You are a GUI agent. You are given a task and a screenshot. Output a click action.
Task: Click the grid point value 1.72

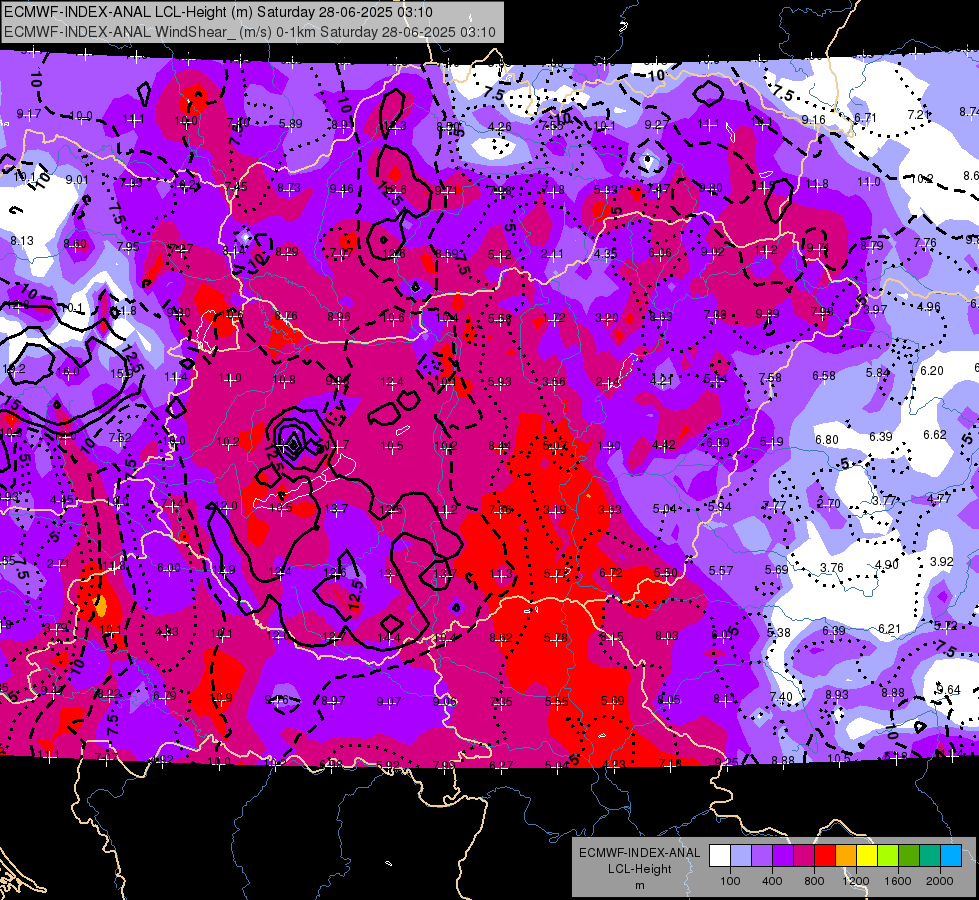(x=554, y=318)
